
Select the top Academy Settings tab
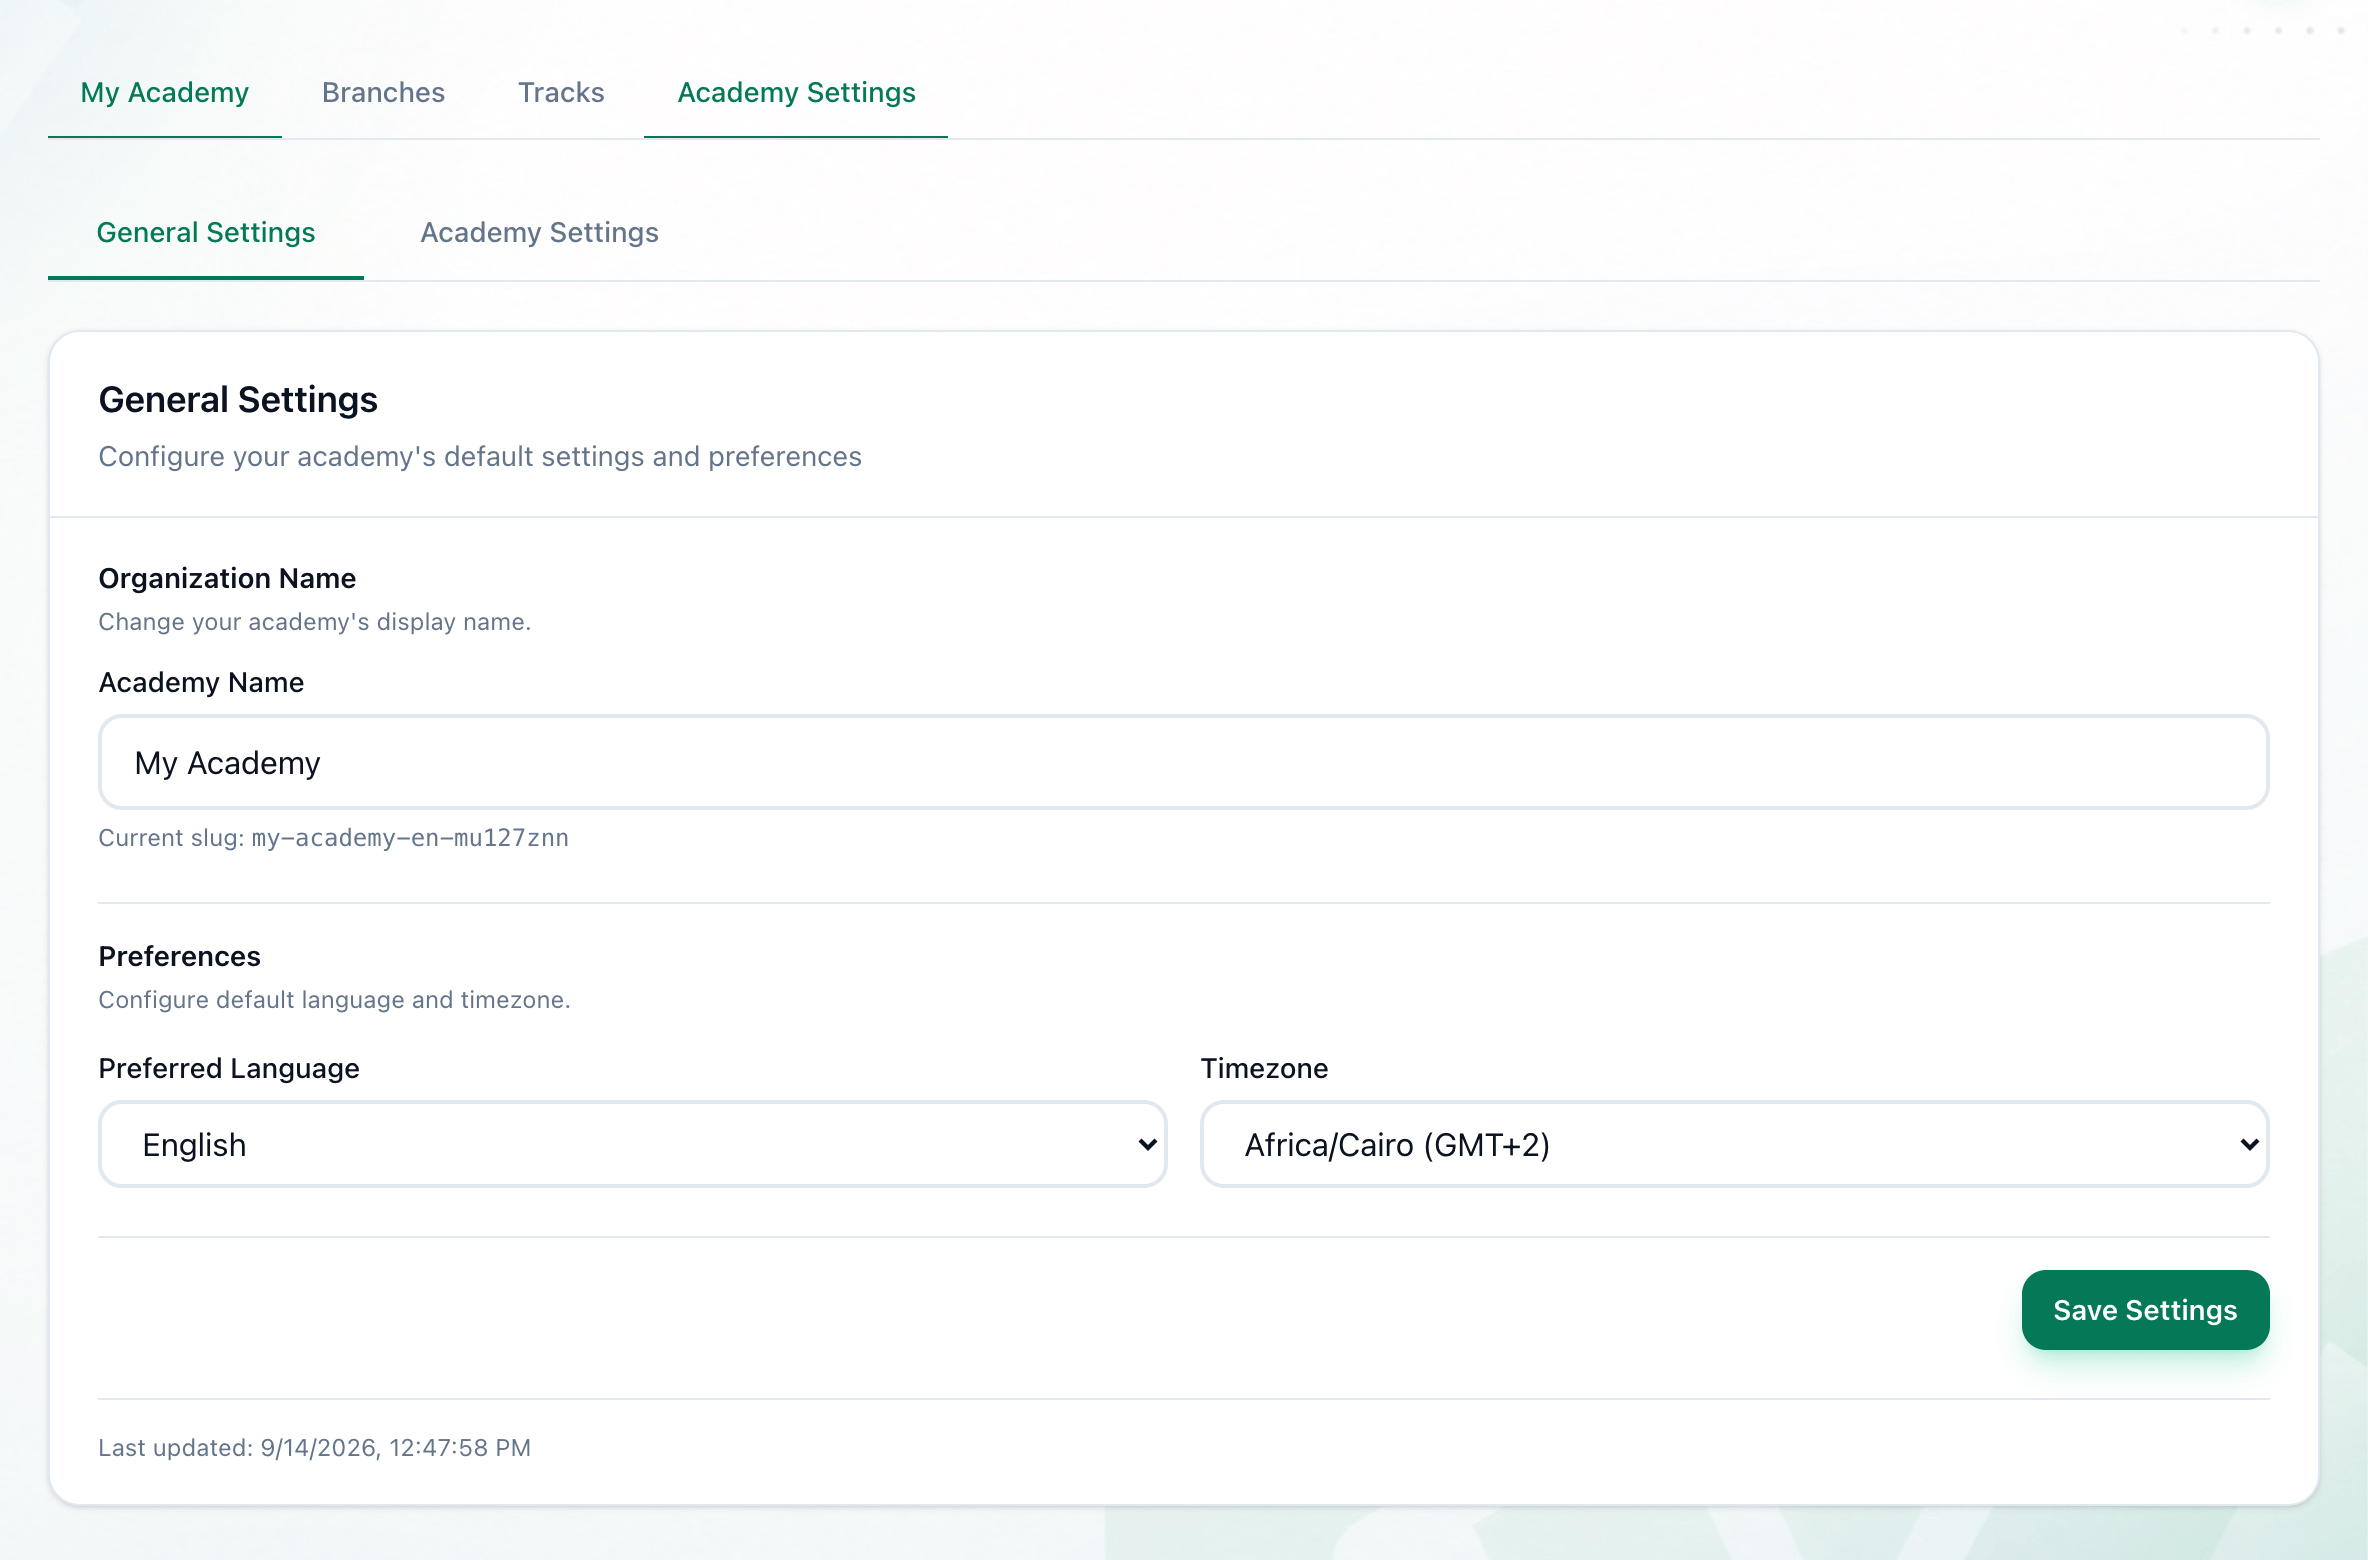(796, 92)
